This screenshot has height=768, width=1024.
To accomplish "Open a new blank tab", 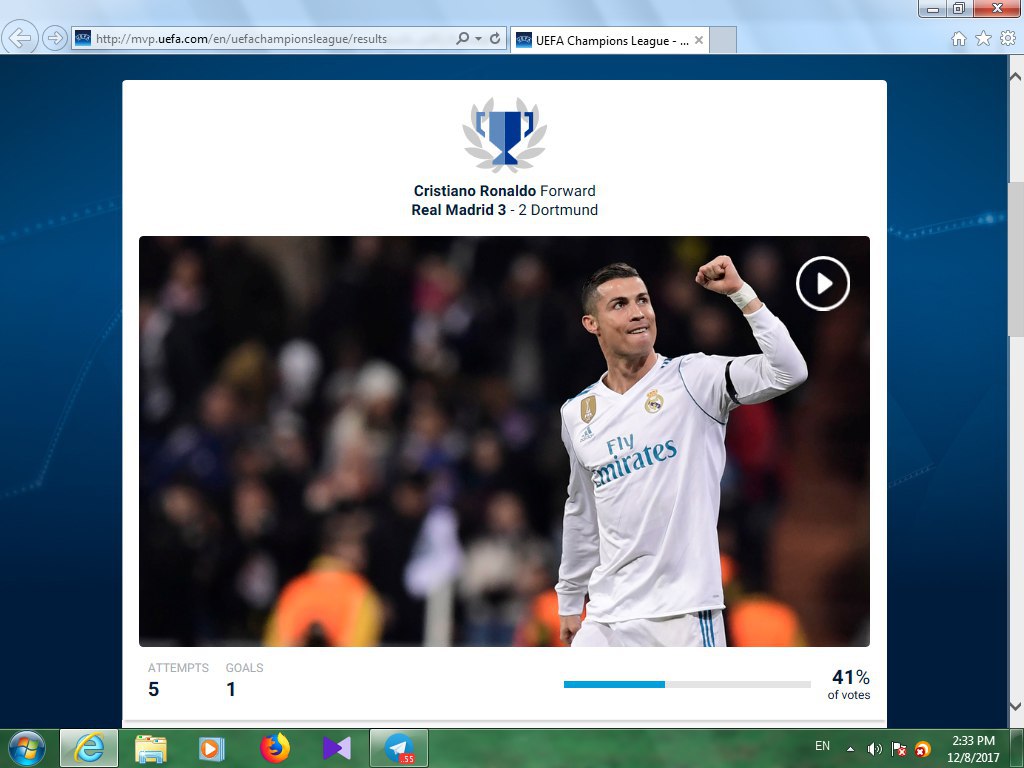I will pos(723,40).
